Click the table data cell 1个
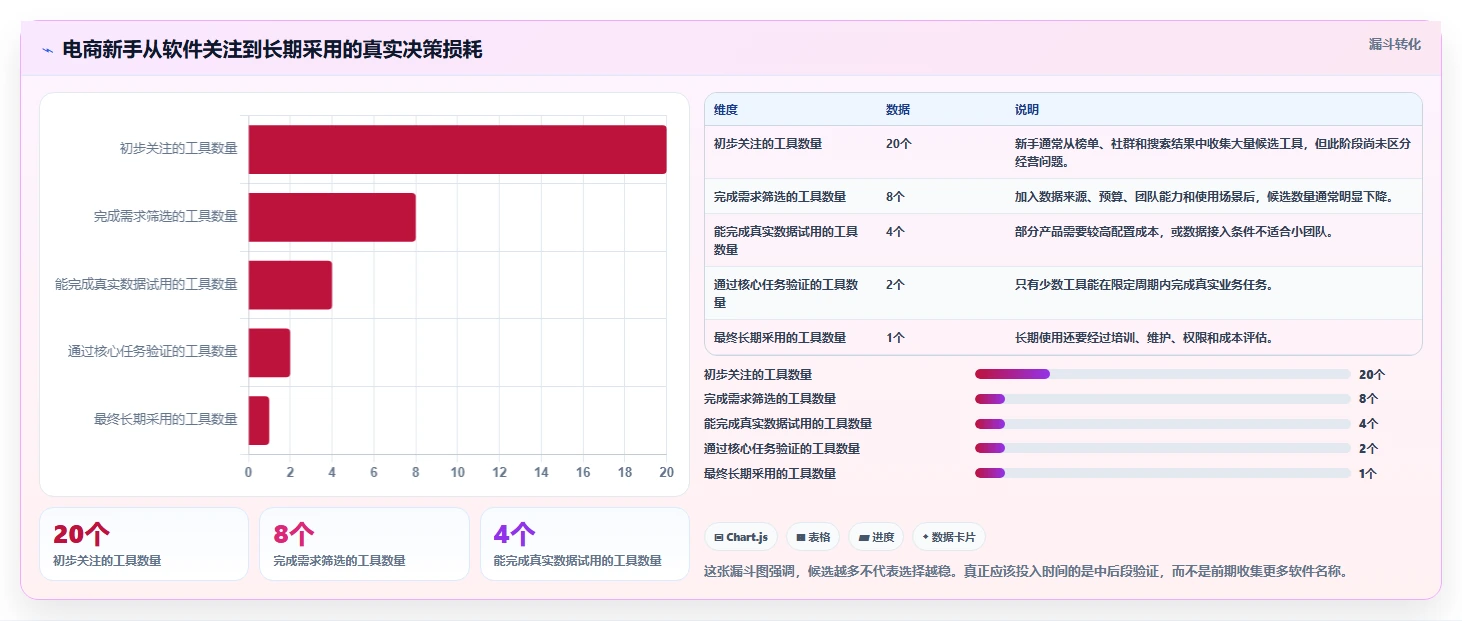Image resolution: width=1462 pixels, height=621 pixels. (895, 338)
